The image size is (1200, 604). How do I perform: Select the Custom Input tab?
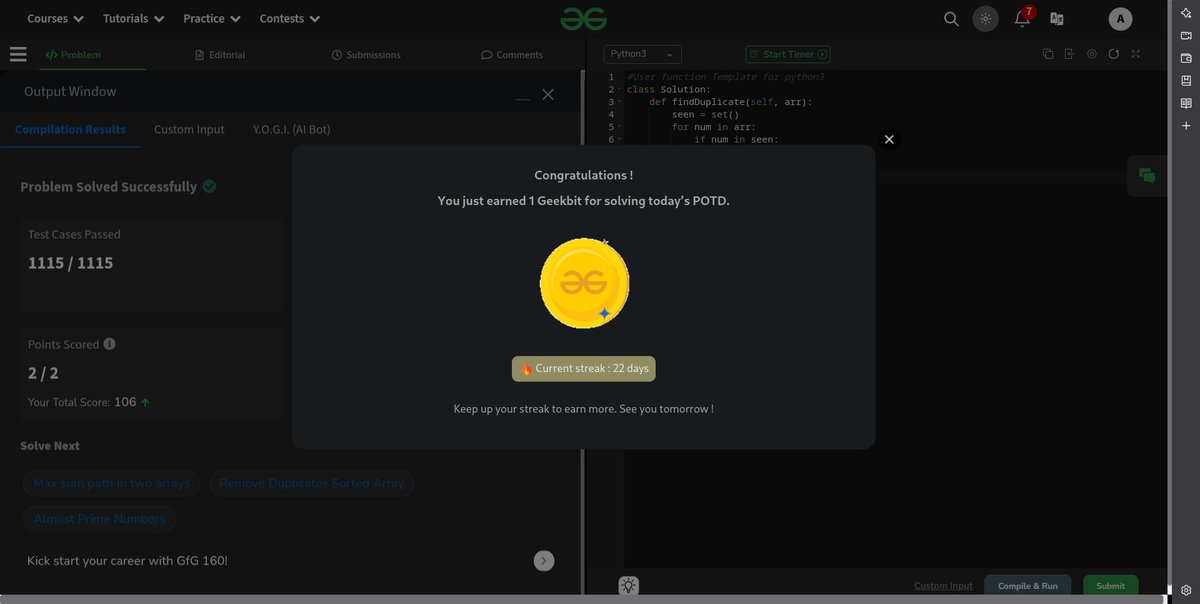[189, 129]
